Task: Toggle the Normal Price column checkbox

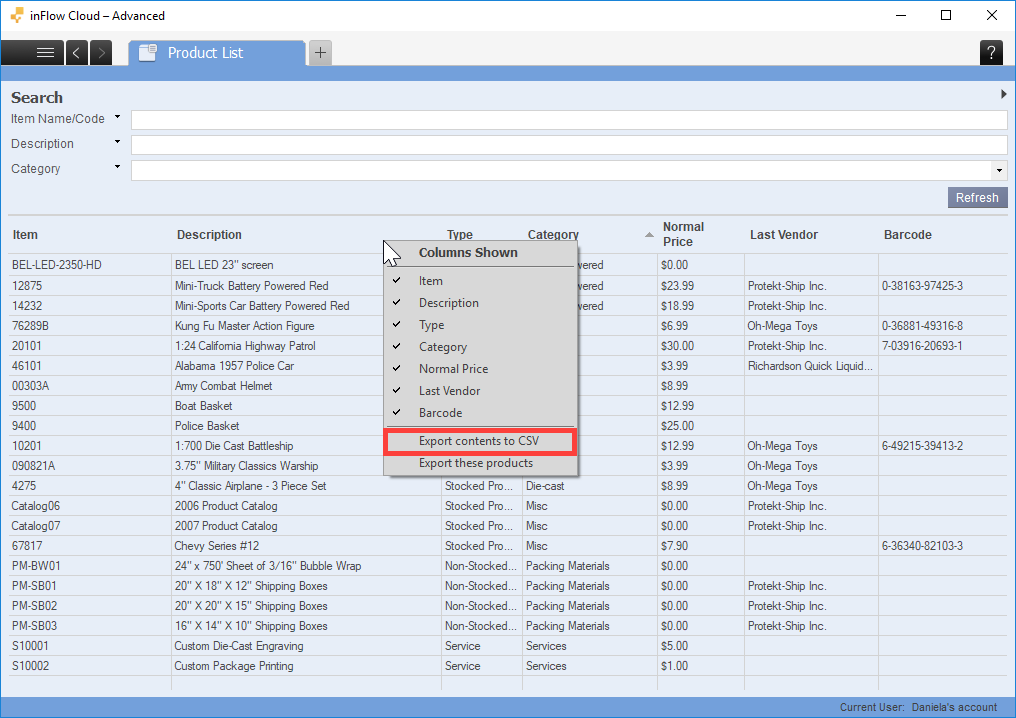Action: coord(397,369)
